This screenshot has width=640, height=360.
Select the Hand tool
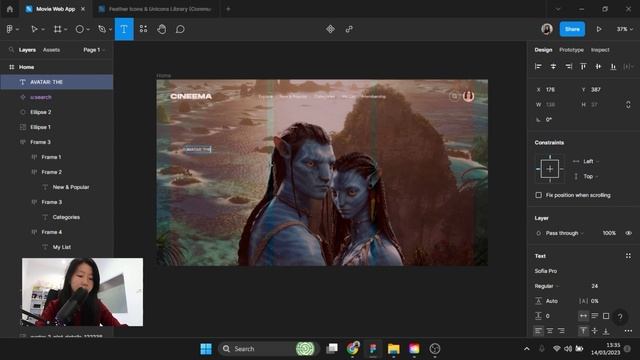(162, 29)
